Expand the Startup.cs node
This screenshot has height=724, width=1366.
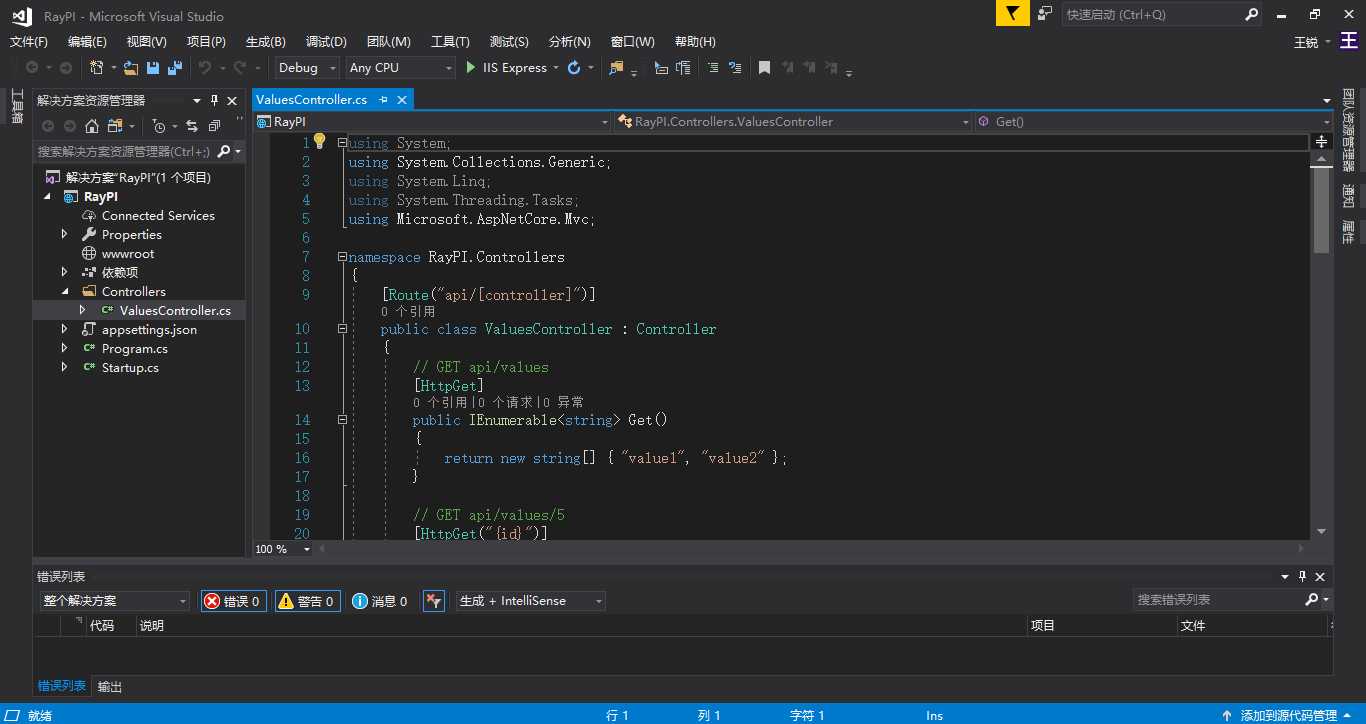point(65,367)
